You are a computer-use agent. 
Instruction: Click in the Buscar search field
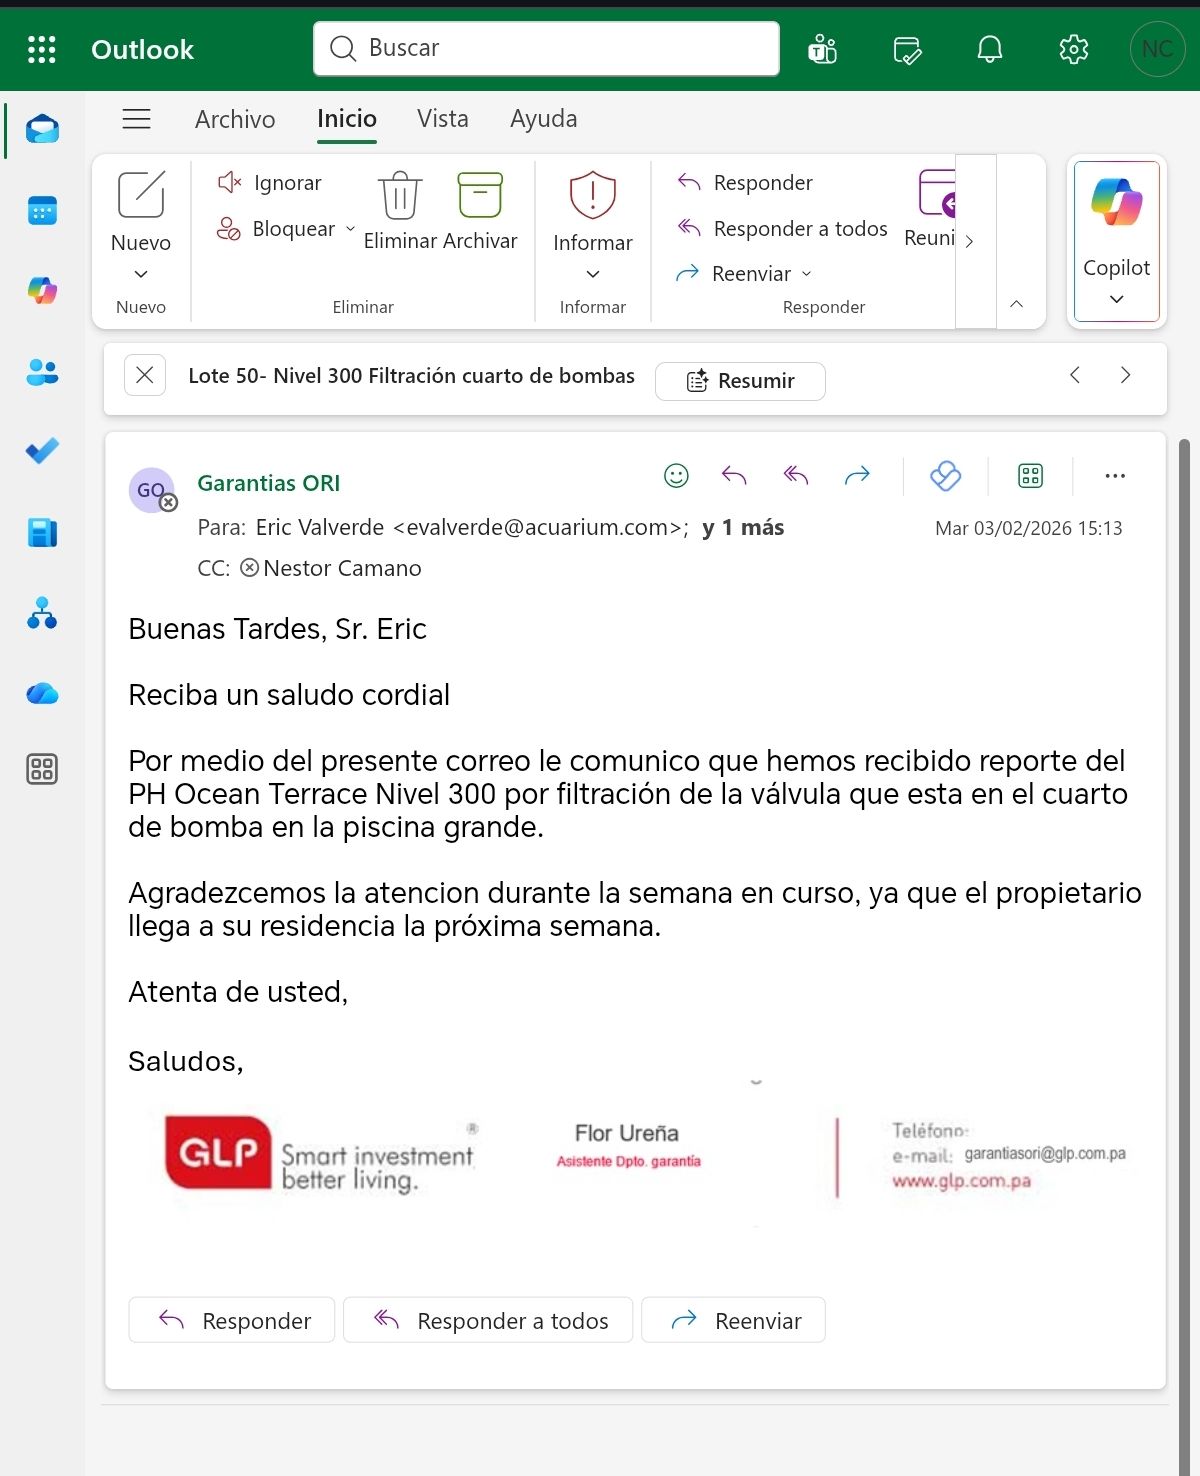pos(560,48)
